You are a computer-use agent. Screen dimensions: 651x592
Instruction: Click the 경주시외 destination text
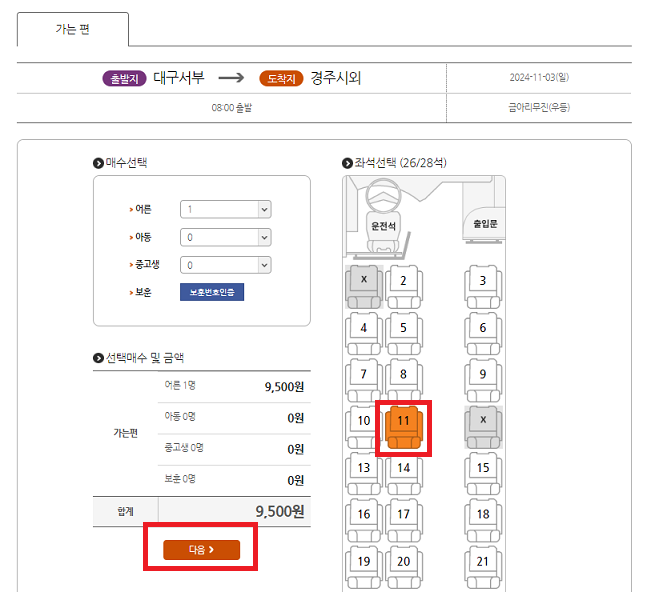(x=336, y=78)
